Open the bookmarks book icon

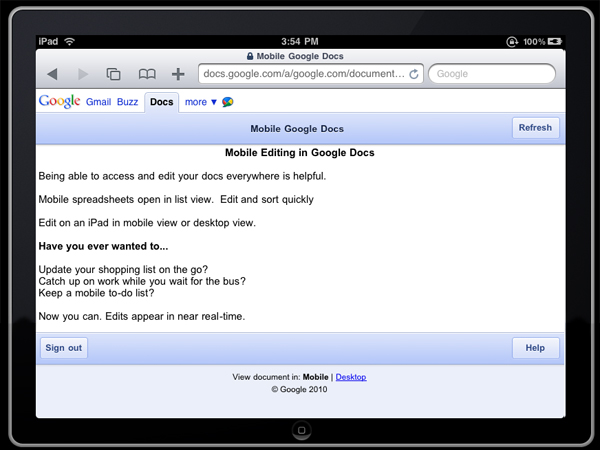[147, 74]
